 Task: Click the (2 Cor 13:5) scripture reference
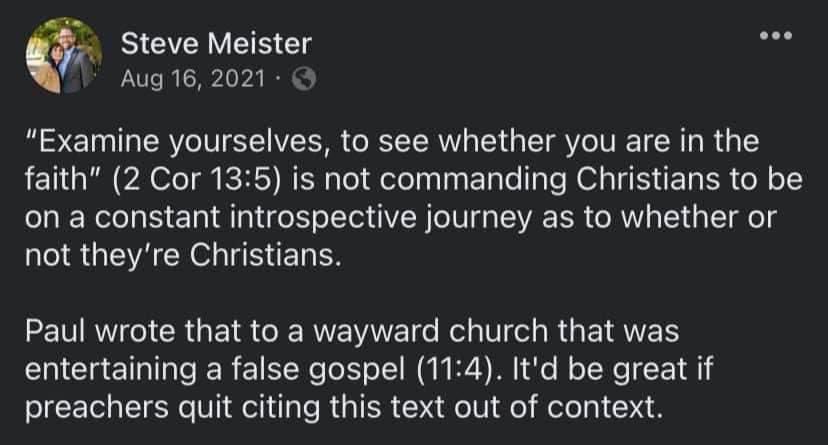pos(196,179)
